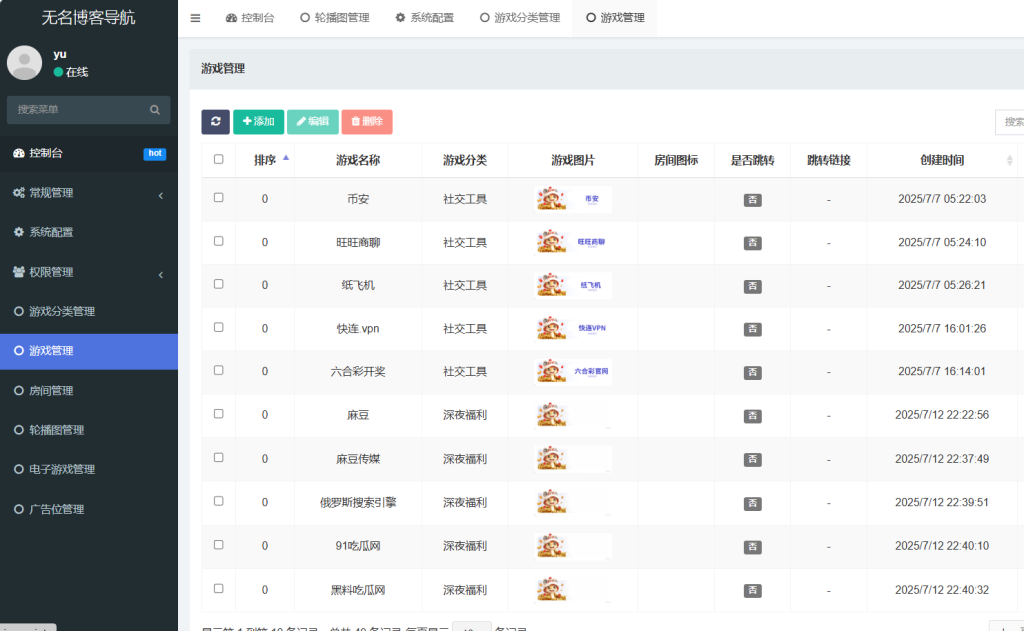The width and height of the screenshot is (1024, 631).
Task: Check the row checkbox for 麻豆
Action: tap(218, 415)
